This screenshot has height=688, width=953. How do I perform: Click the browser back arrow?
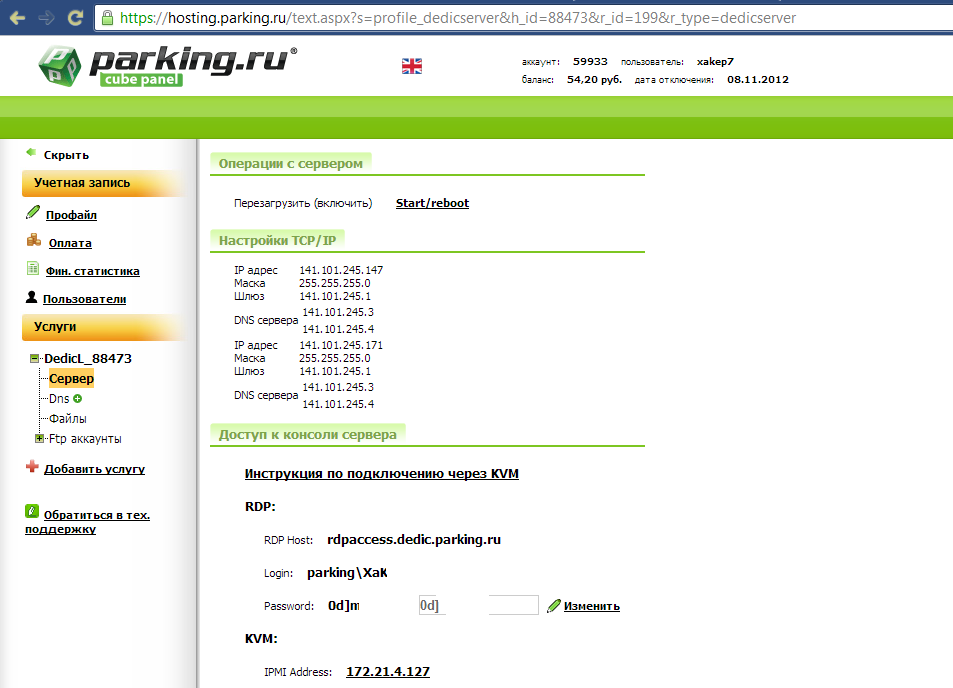18,18
